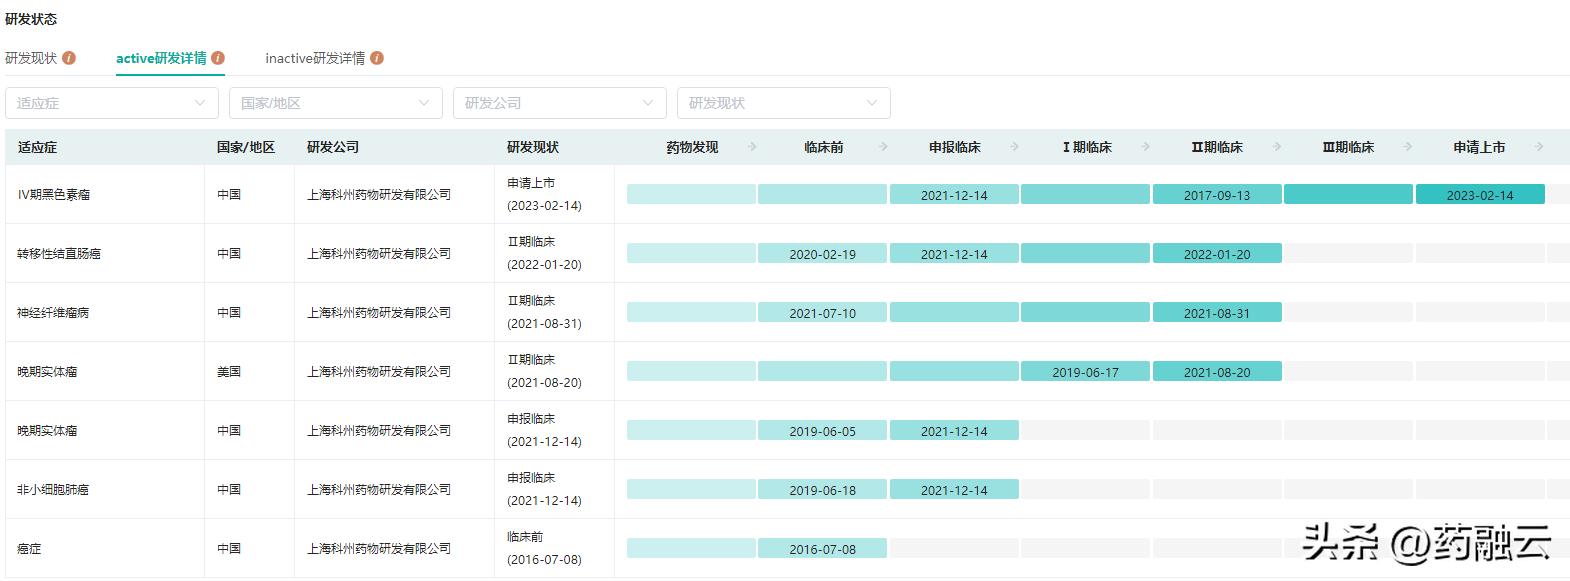Click 研发现状 column header
The width and height of the screenshot is (1570, 581).
point(533,147)
